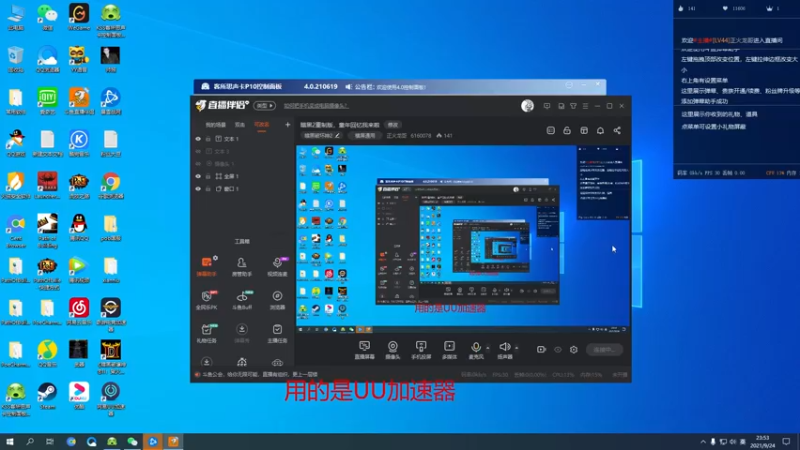The width and height of the screenshot is (800, 450).
Task: Toggle the lock on the 全屏 1 source
Action: coord(208,176)
